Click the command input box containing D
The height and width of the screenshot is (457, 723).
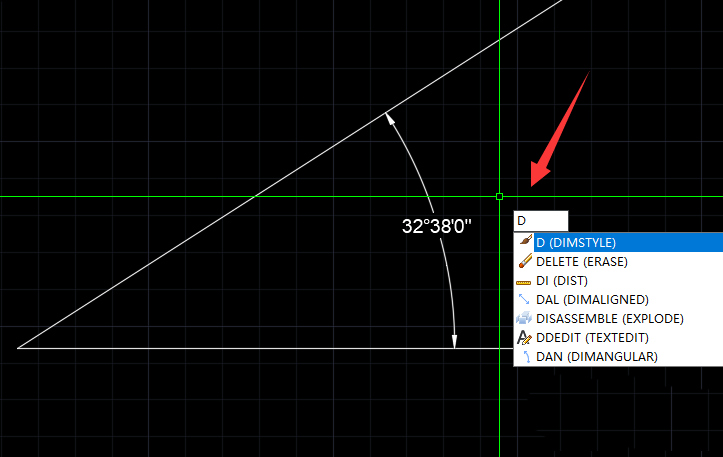(540, 220)
